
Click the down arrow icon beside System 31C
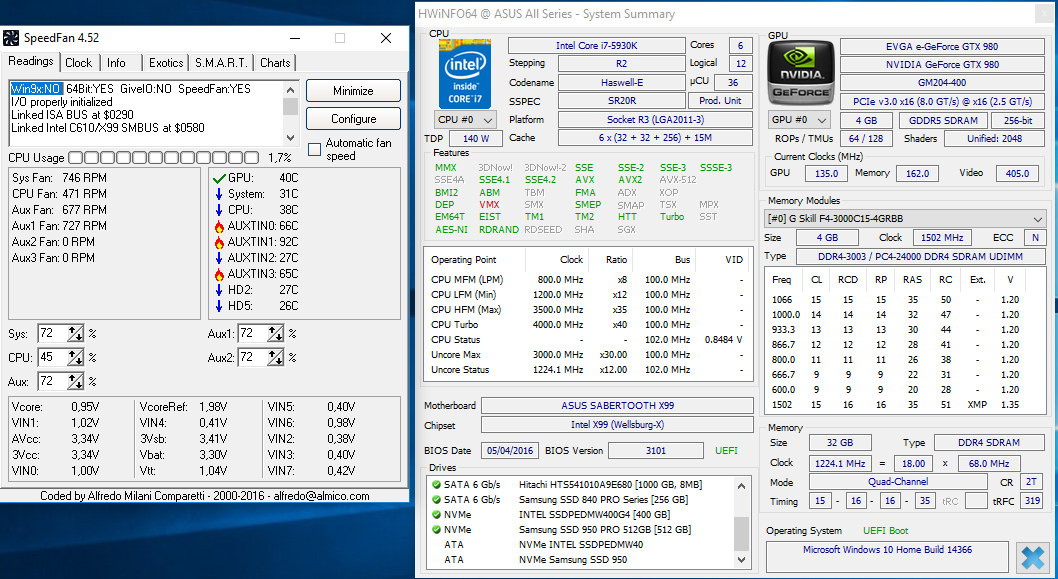point(219,194)
